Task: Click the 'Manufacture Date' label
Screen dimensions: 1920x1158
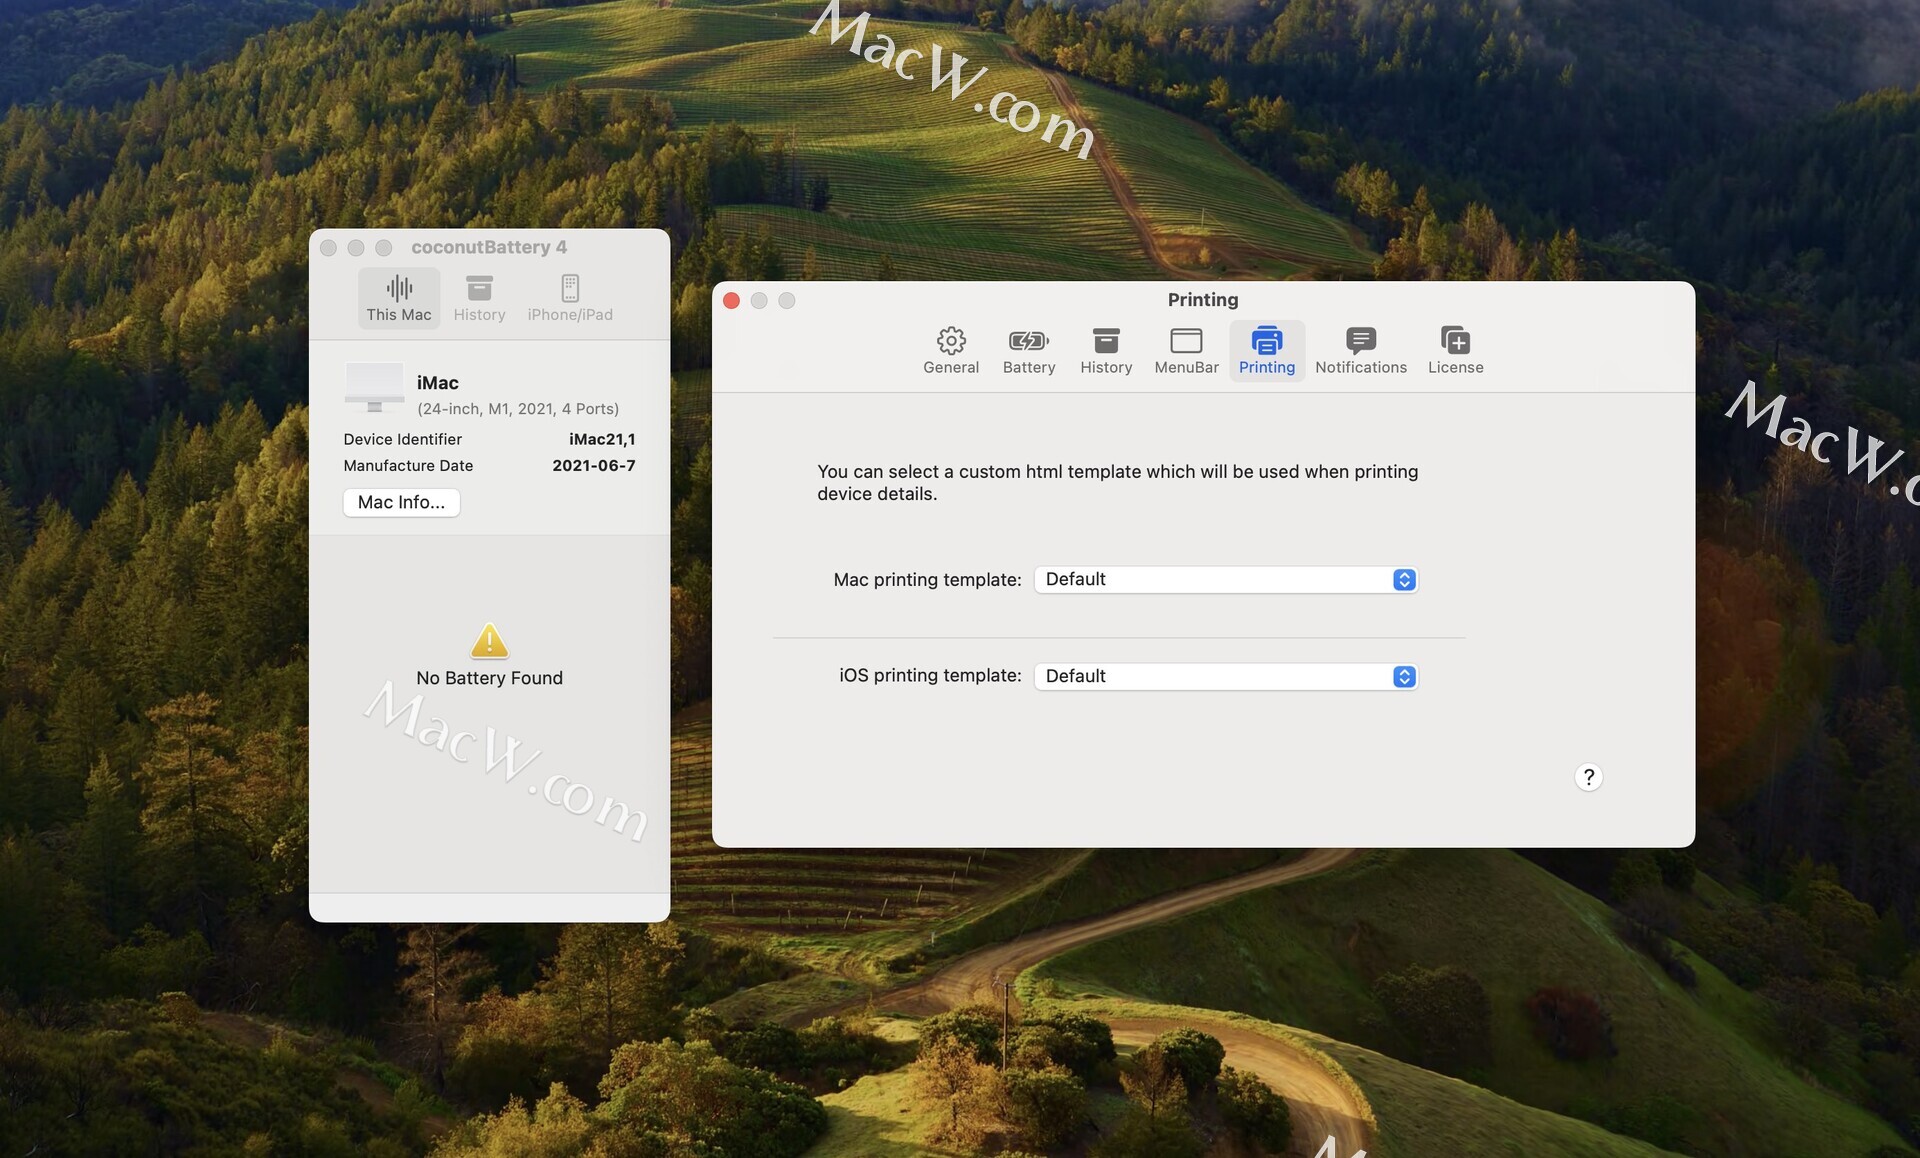Action: pyautogui.click(x=408, y=465)
